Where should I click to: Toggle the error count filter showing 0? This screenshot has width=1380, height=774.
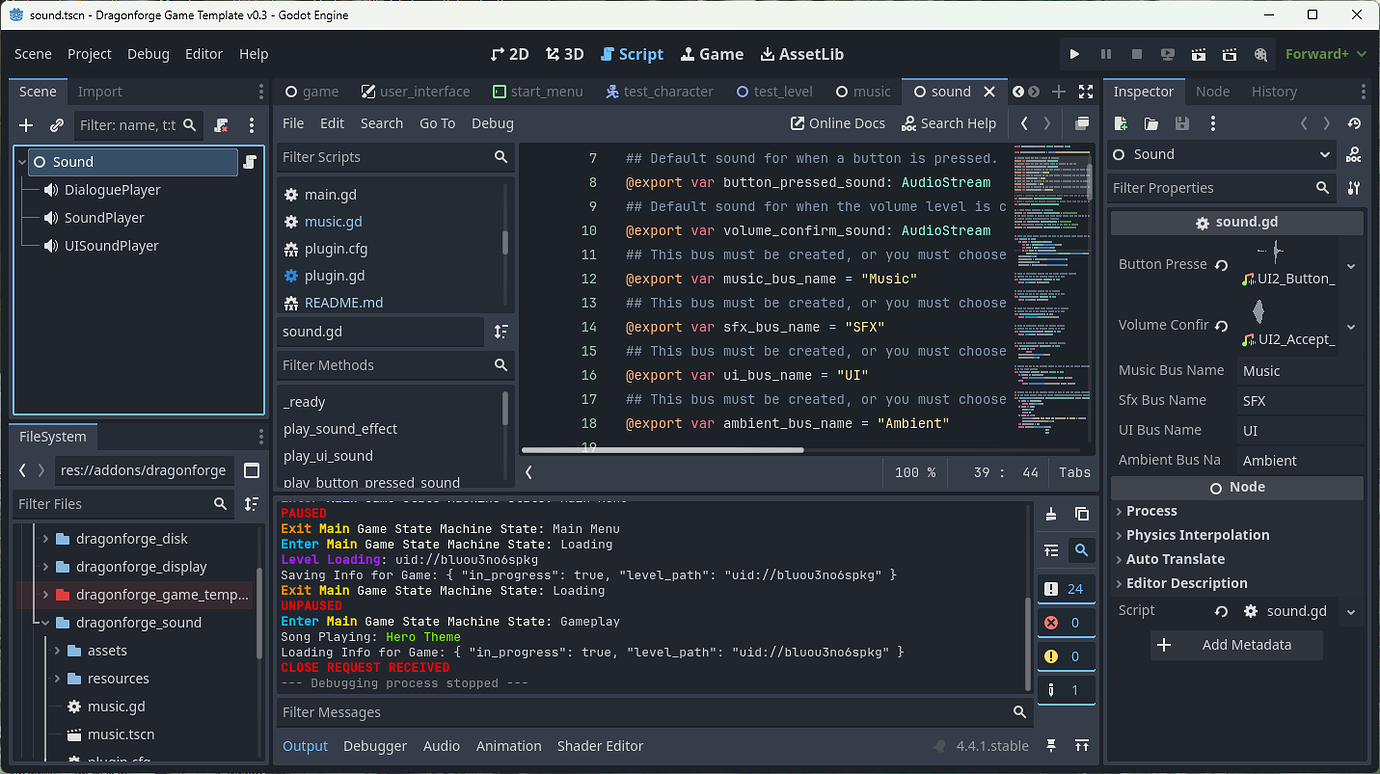click(x=1066, y=622)
